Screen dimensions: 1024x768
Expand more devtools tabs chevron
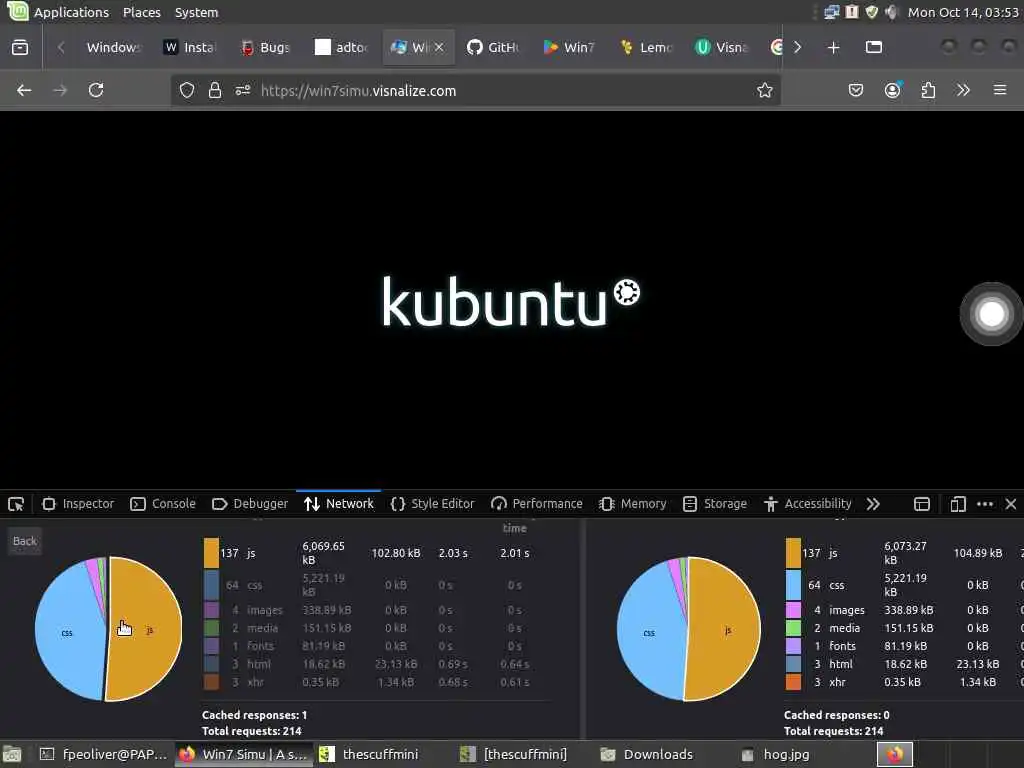point(873,504)
